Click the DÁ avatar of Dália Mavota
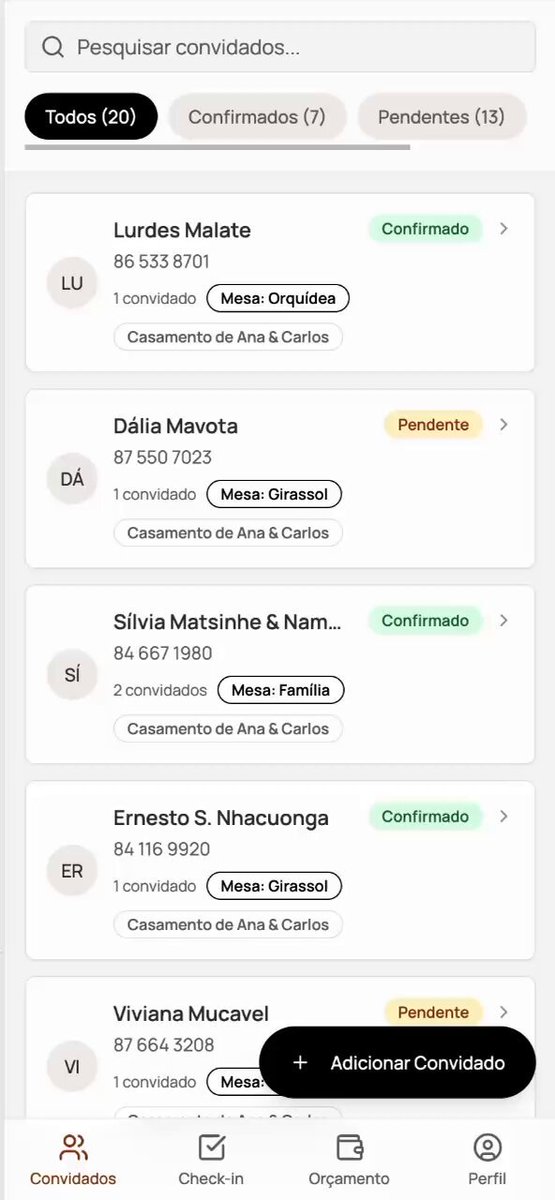The width and height of the screenshot is (555, 1200). click(x=72, y=479)
